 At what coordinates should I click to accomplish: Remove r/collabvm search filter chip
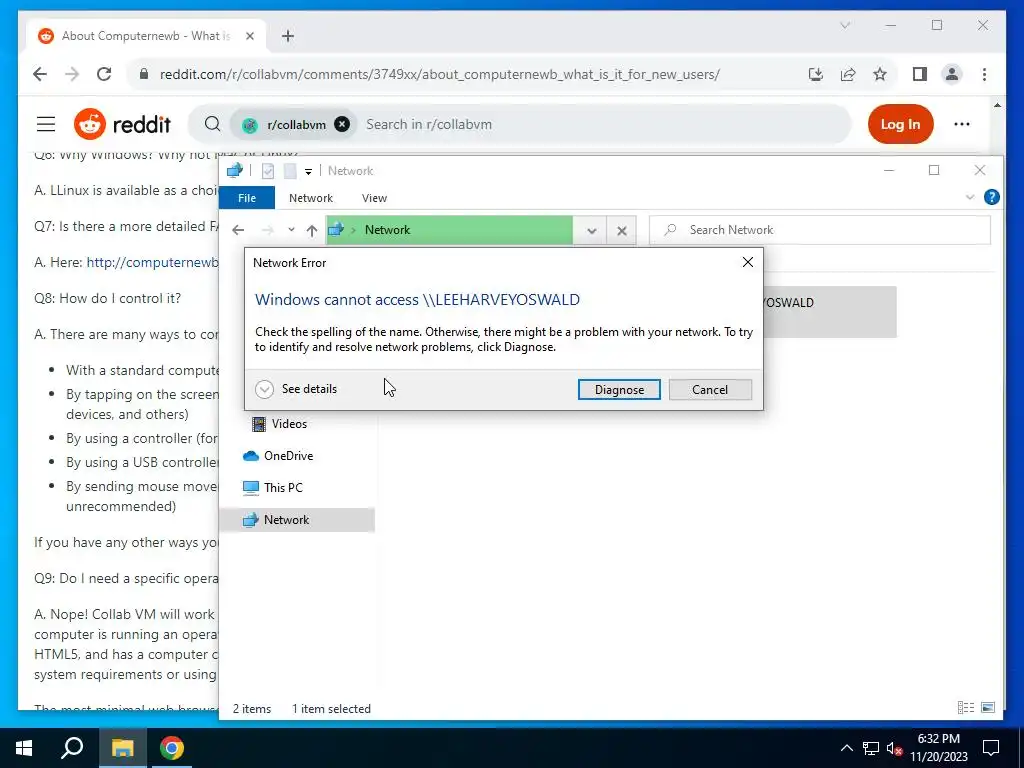342,124
